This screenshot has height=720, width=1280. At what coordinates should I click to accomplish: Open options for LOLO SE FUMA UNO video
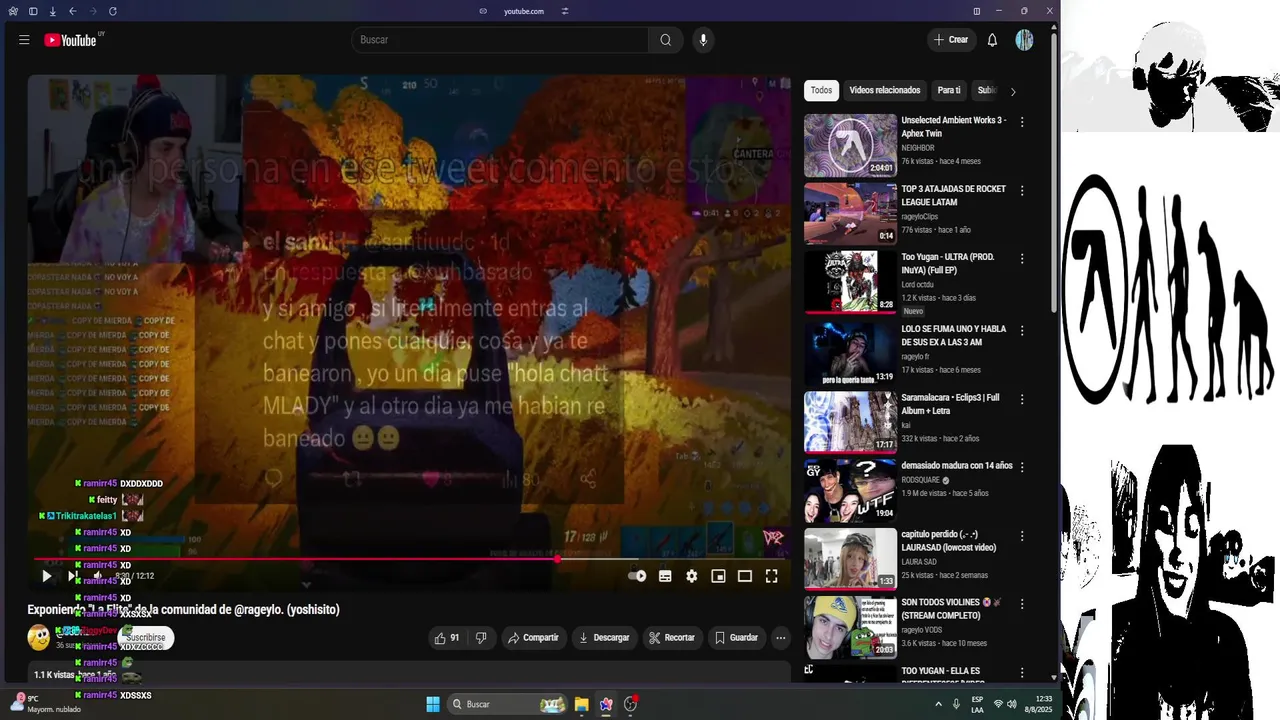1022,330
